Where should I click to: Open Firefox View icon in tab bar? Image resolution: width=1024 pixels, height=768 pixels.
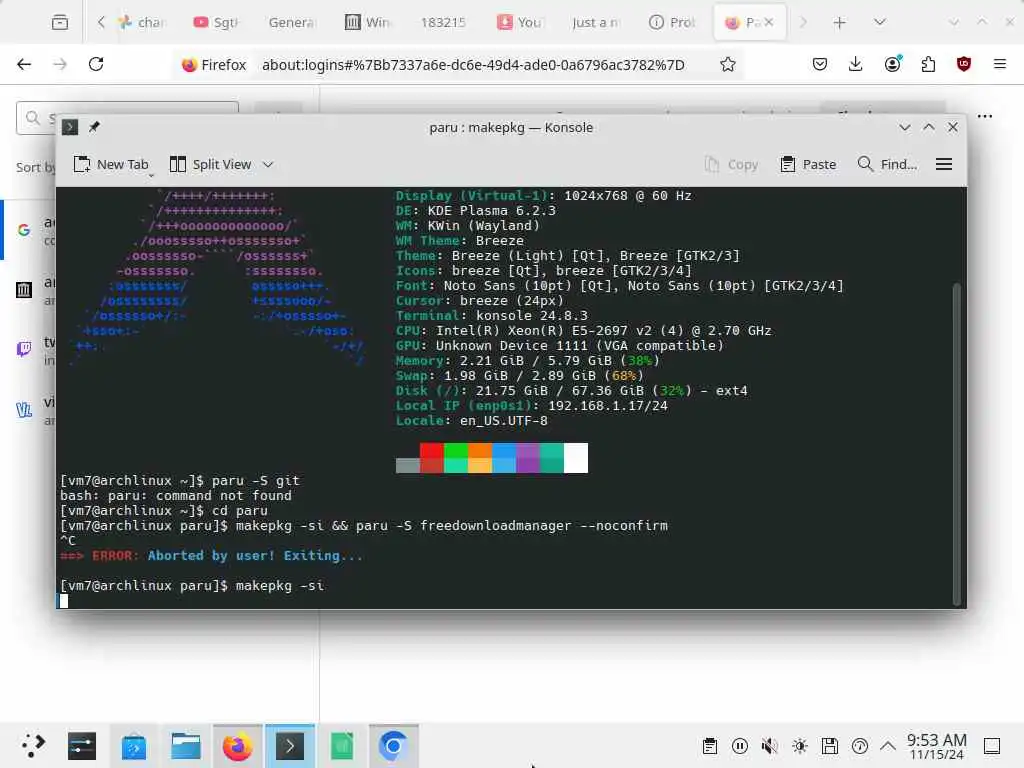59,22
